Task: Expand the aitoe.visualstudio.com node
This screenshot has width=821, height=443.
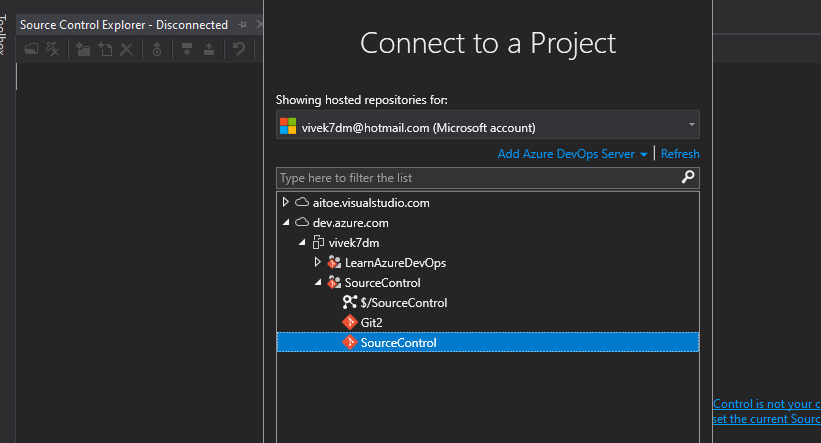Action: (x=286, y=202)
